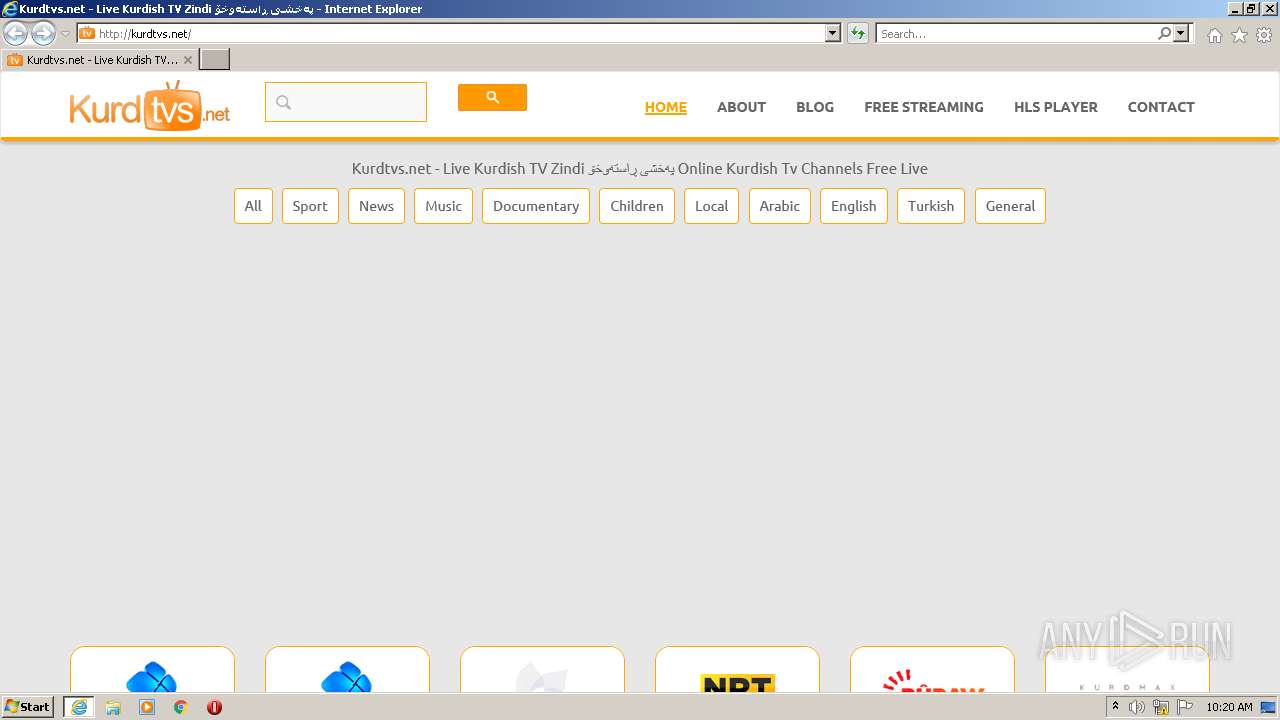Click the Refresh page icon
The image size is (1280, 720).
[858, 33]
